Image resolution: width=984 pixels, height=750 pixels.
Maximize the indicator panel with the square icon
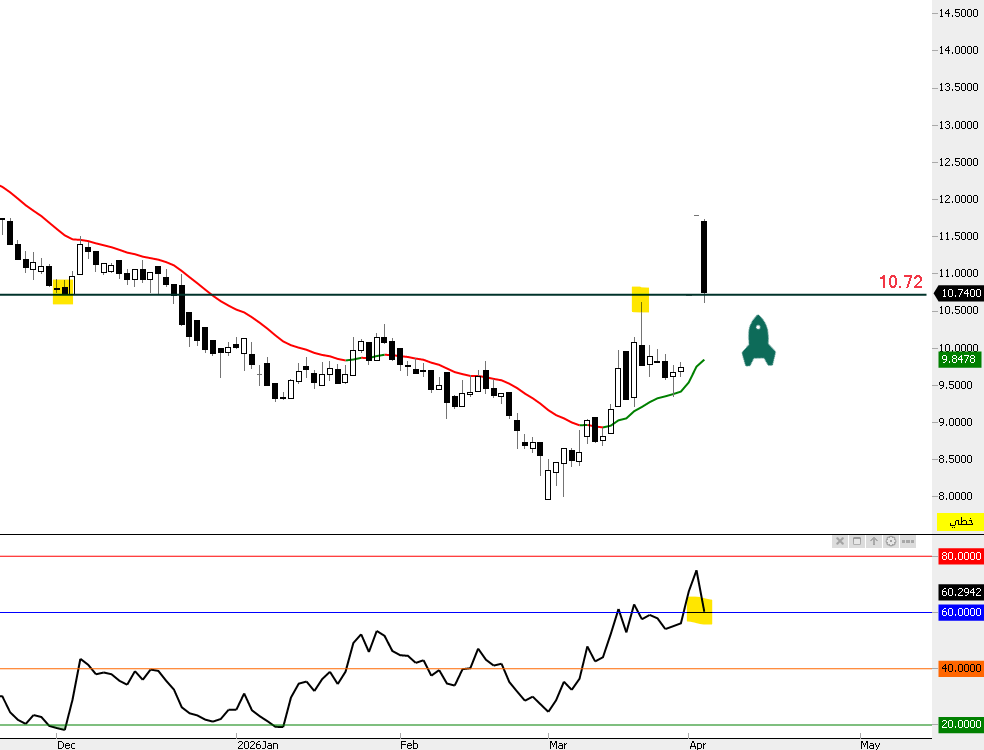(856, 541)
